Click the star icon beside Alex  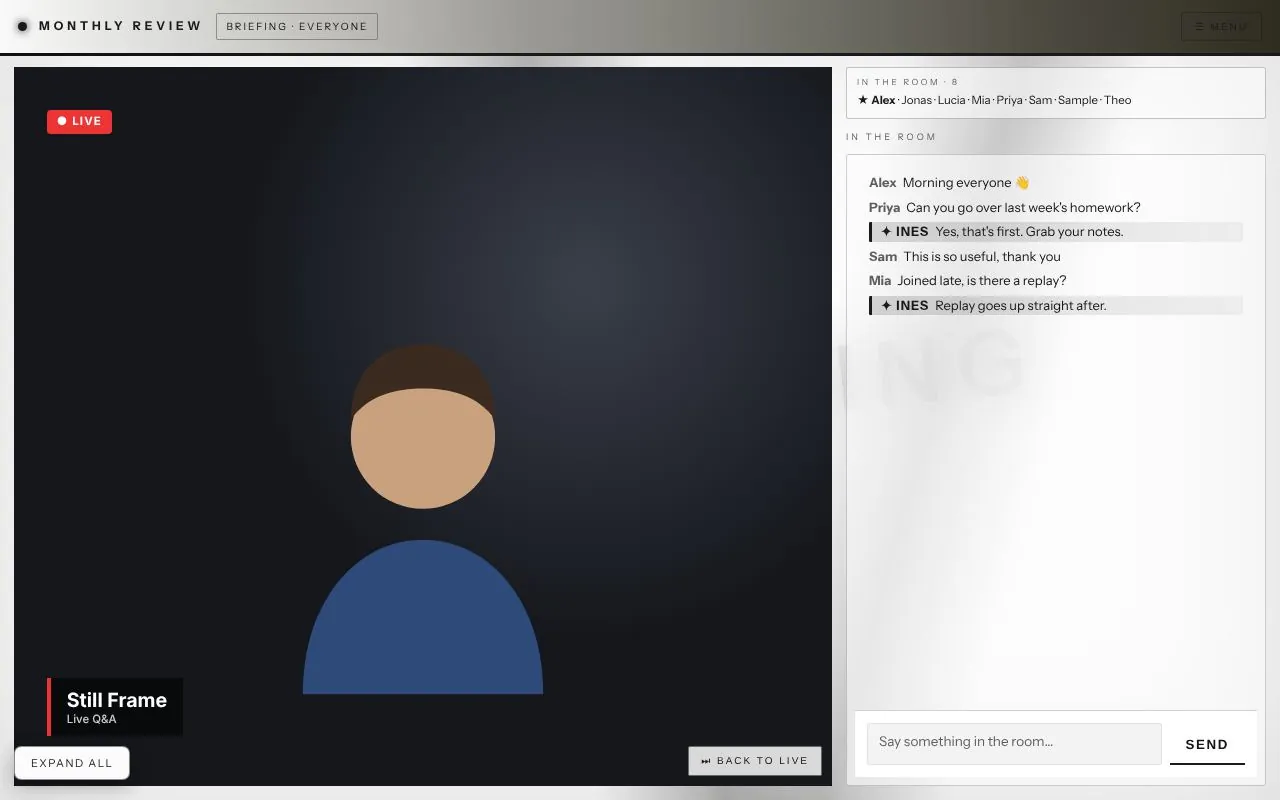pos(863,100)
